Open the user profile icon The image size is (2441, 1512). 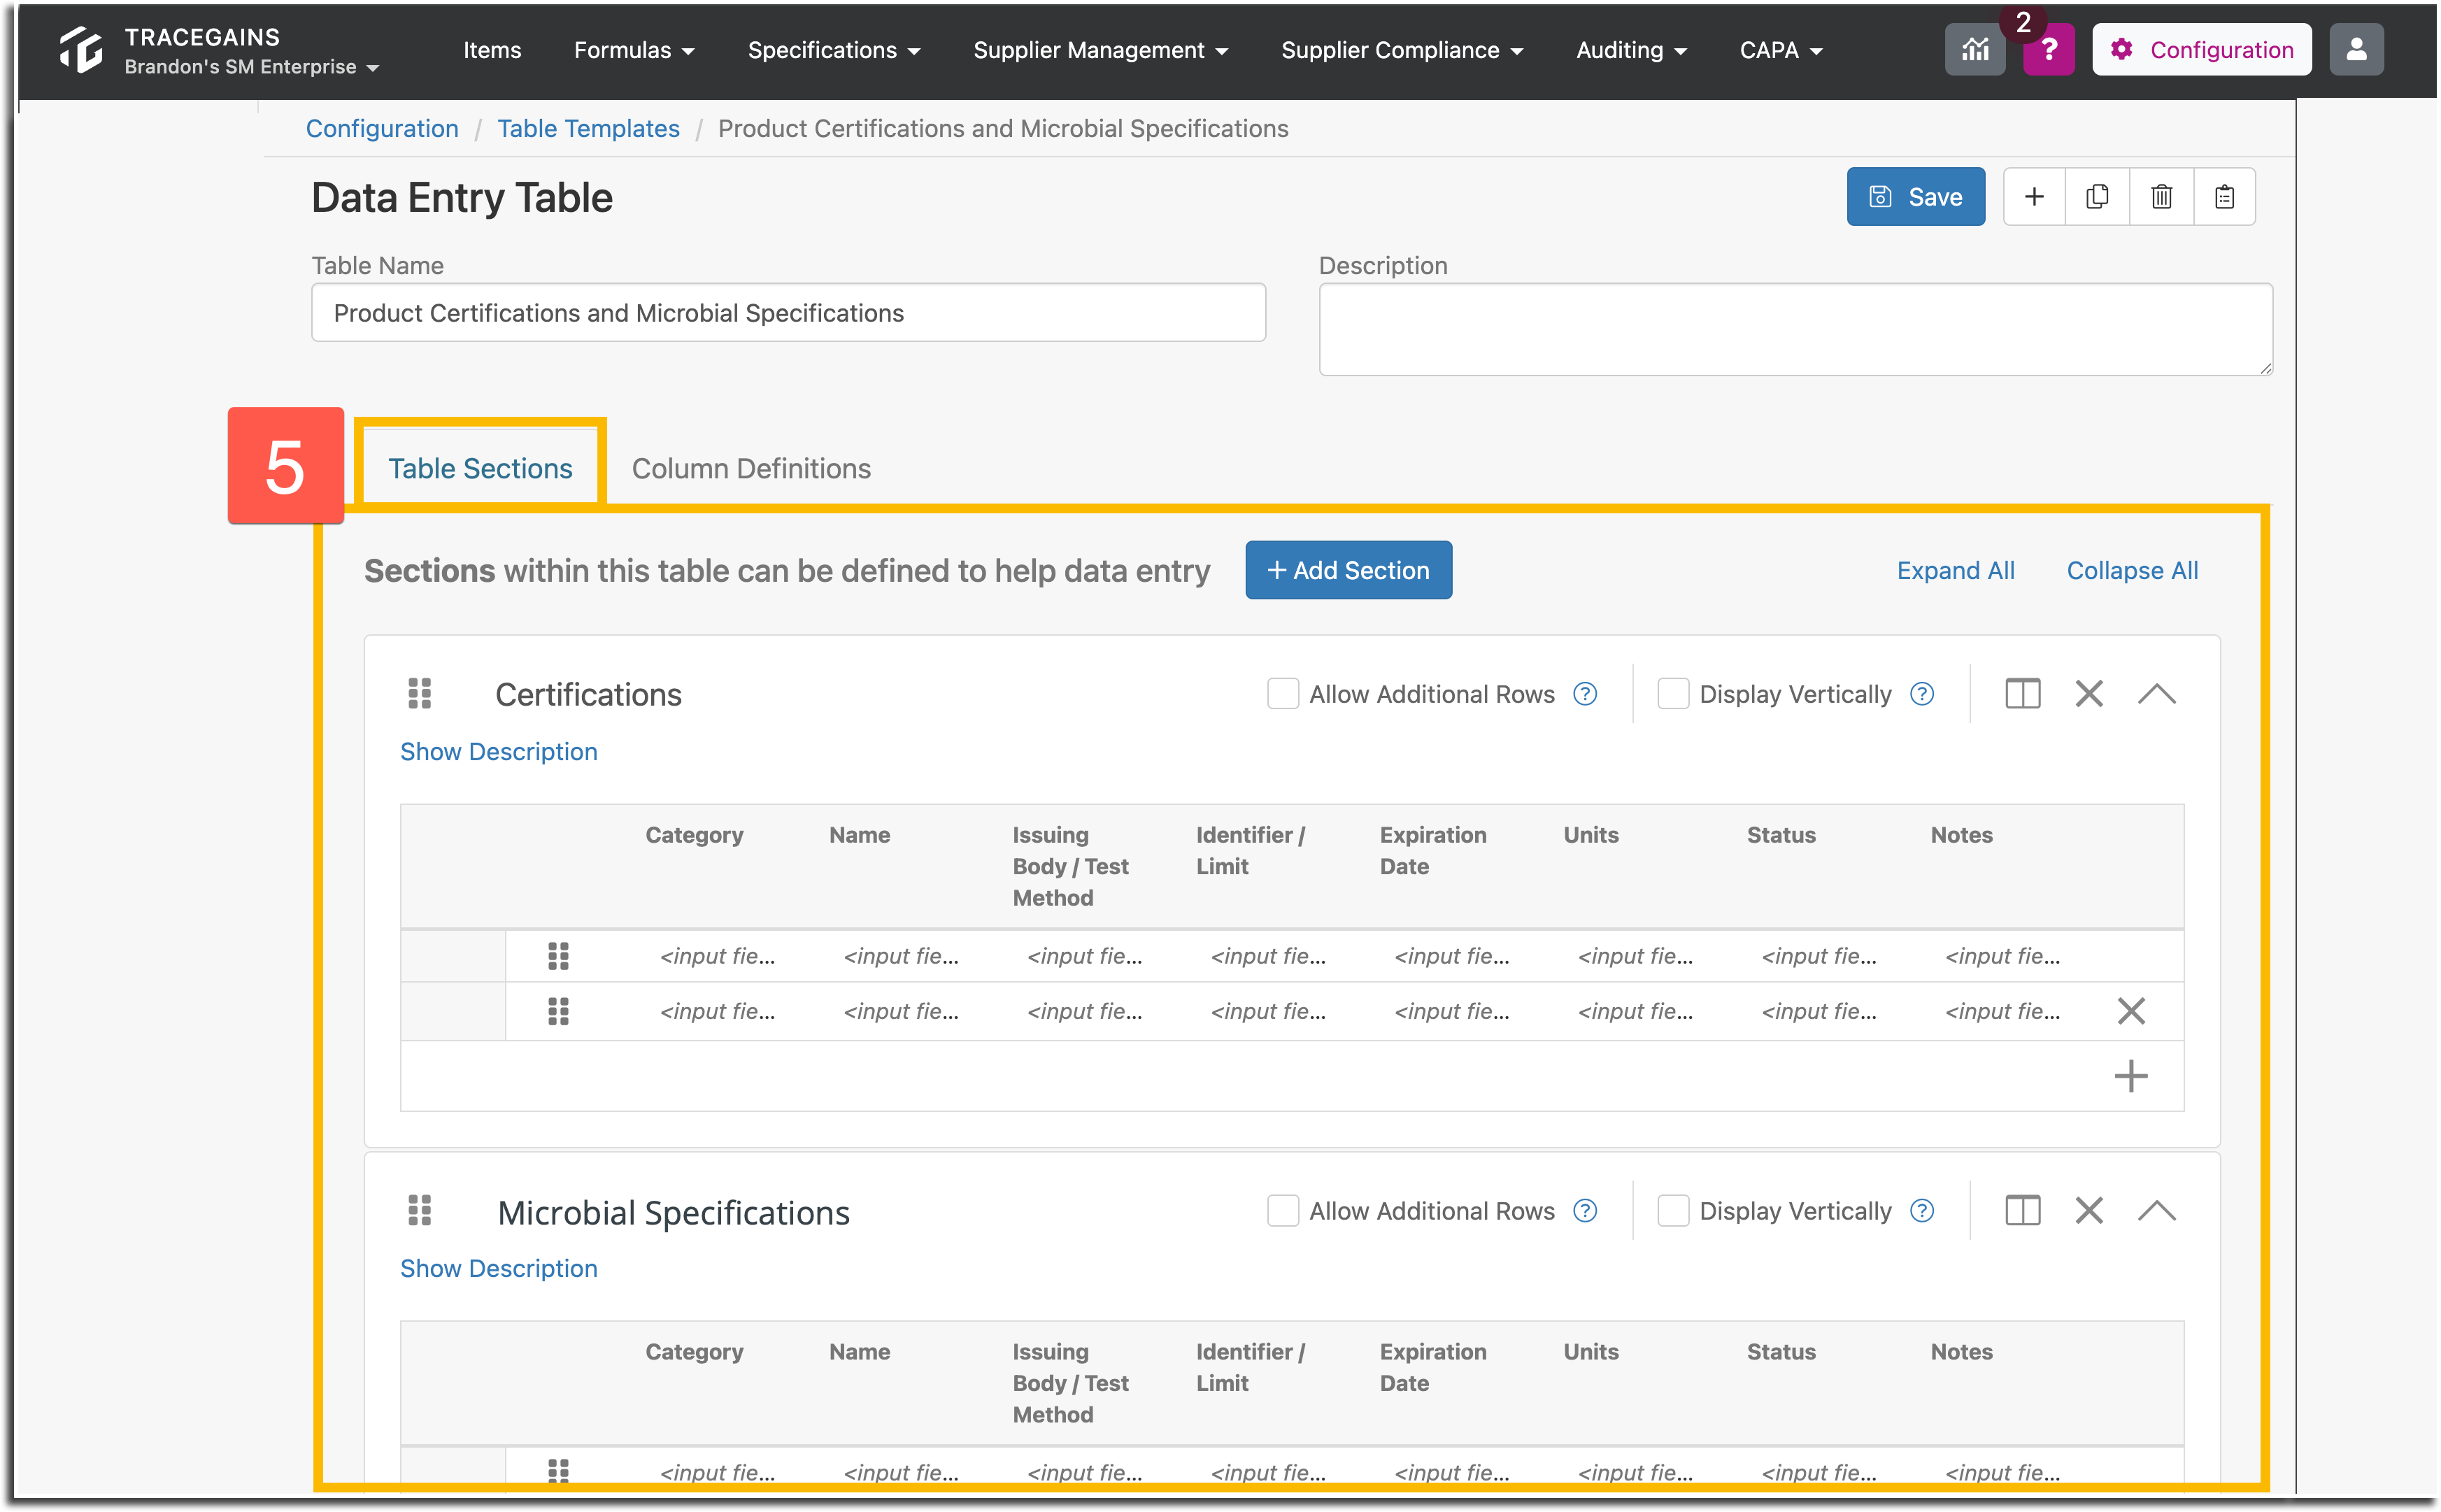(x=2356, y=50)
